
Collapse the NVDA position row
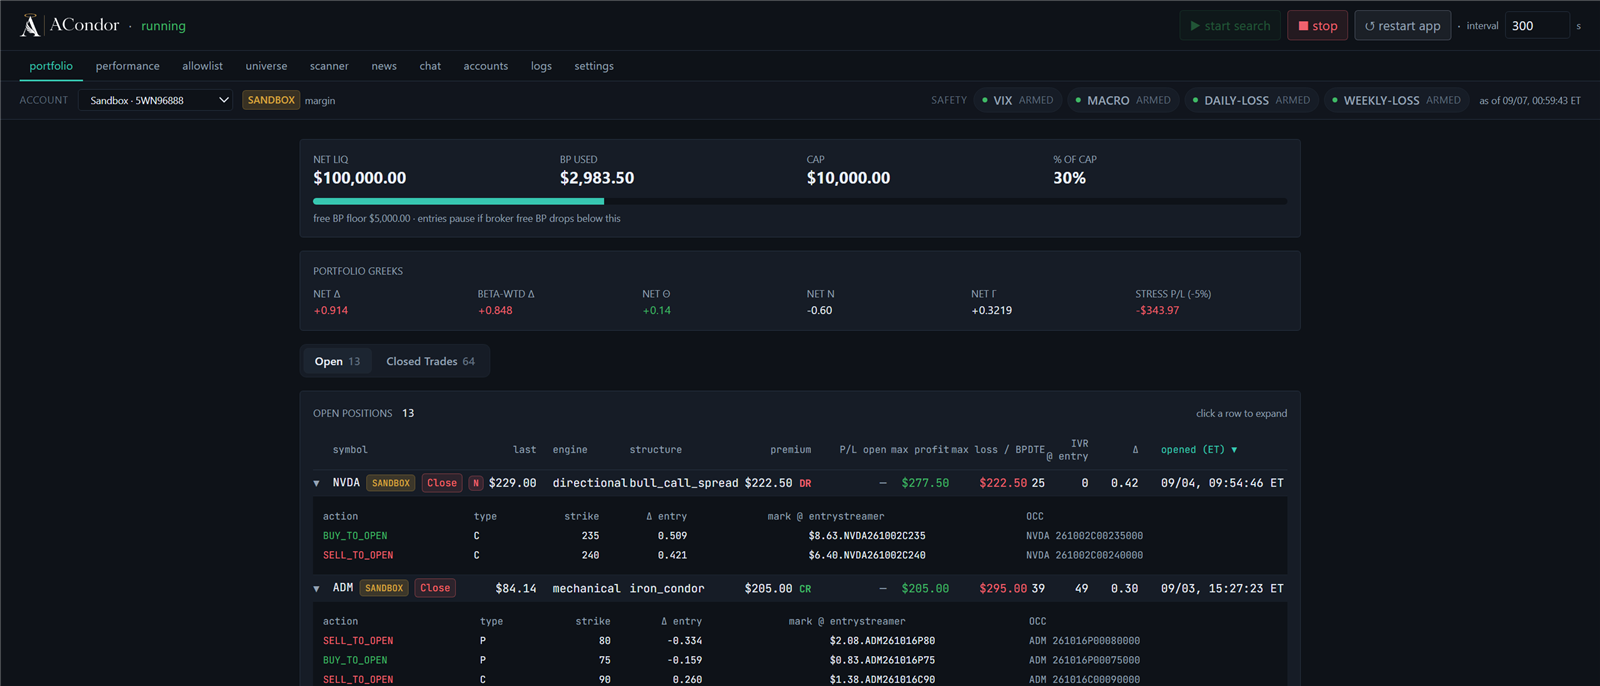pyautogui.click(x=317, y=483)
